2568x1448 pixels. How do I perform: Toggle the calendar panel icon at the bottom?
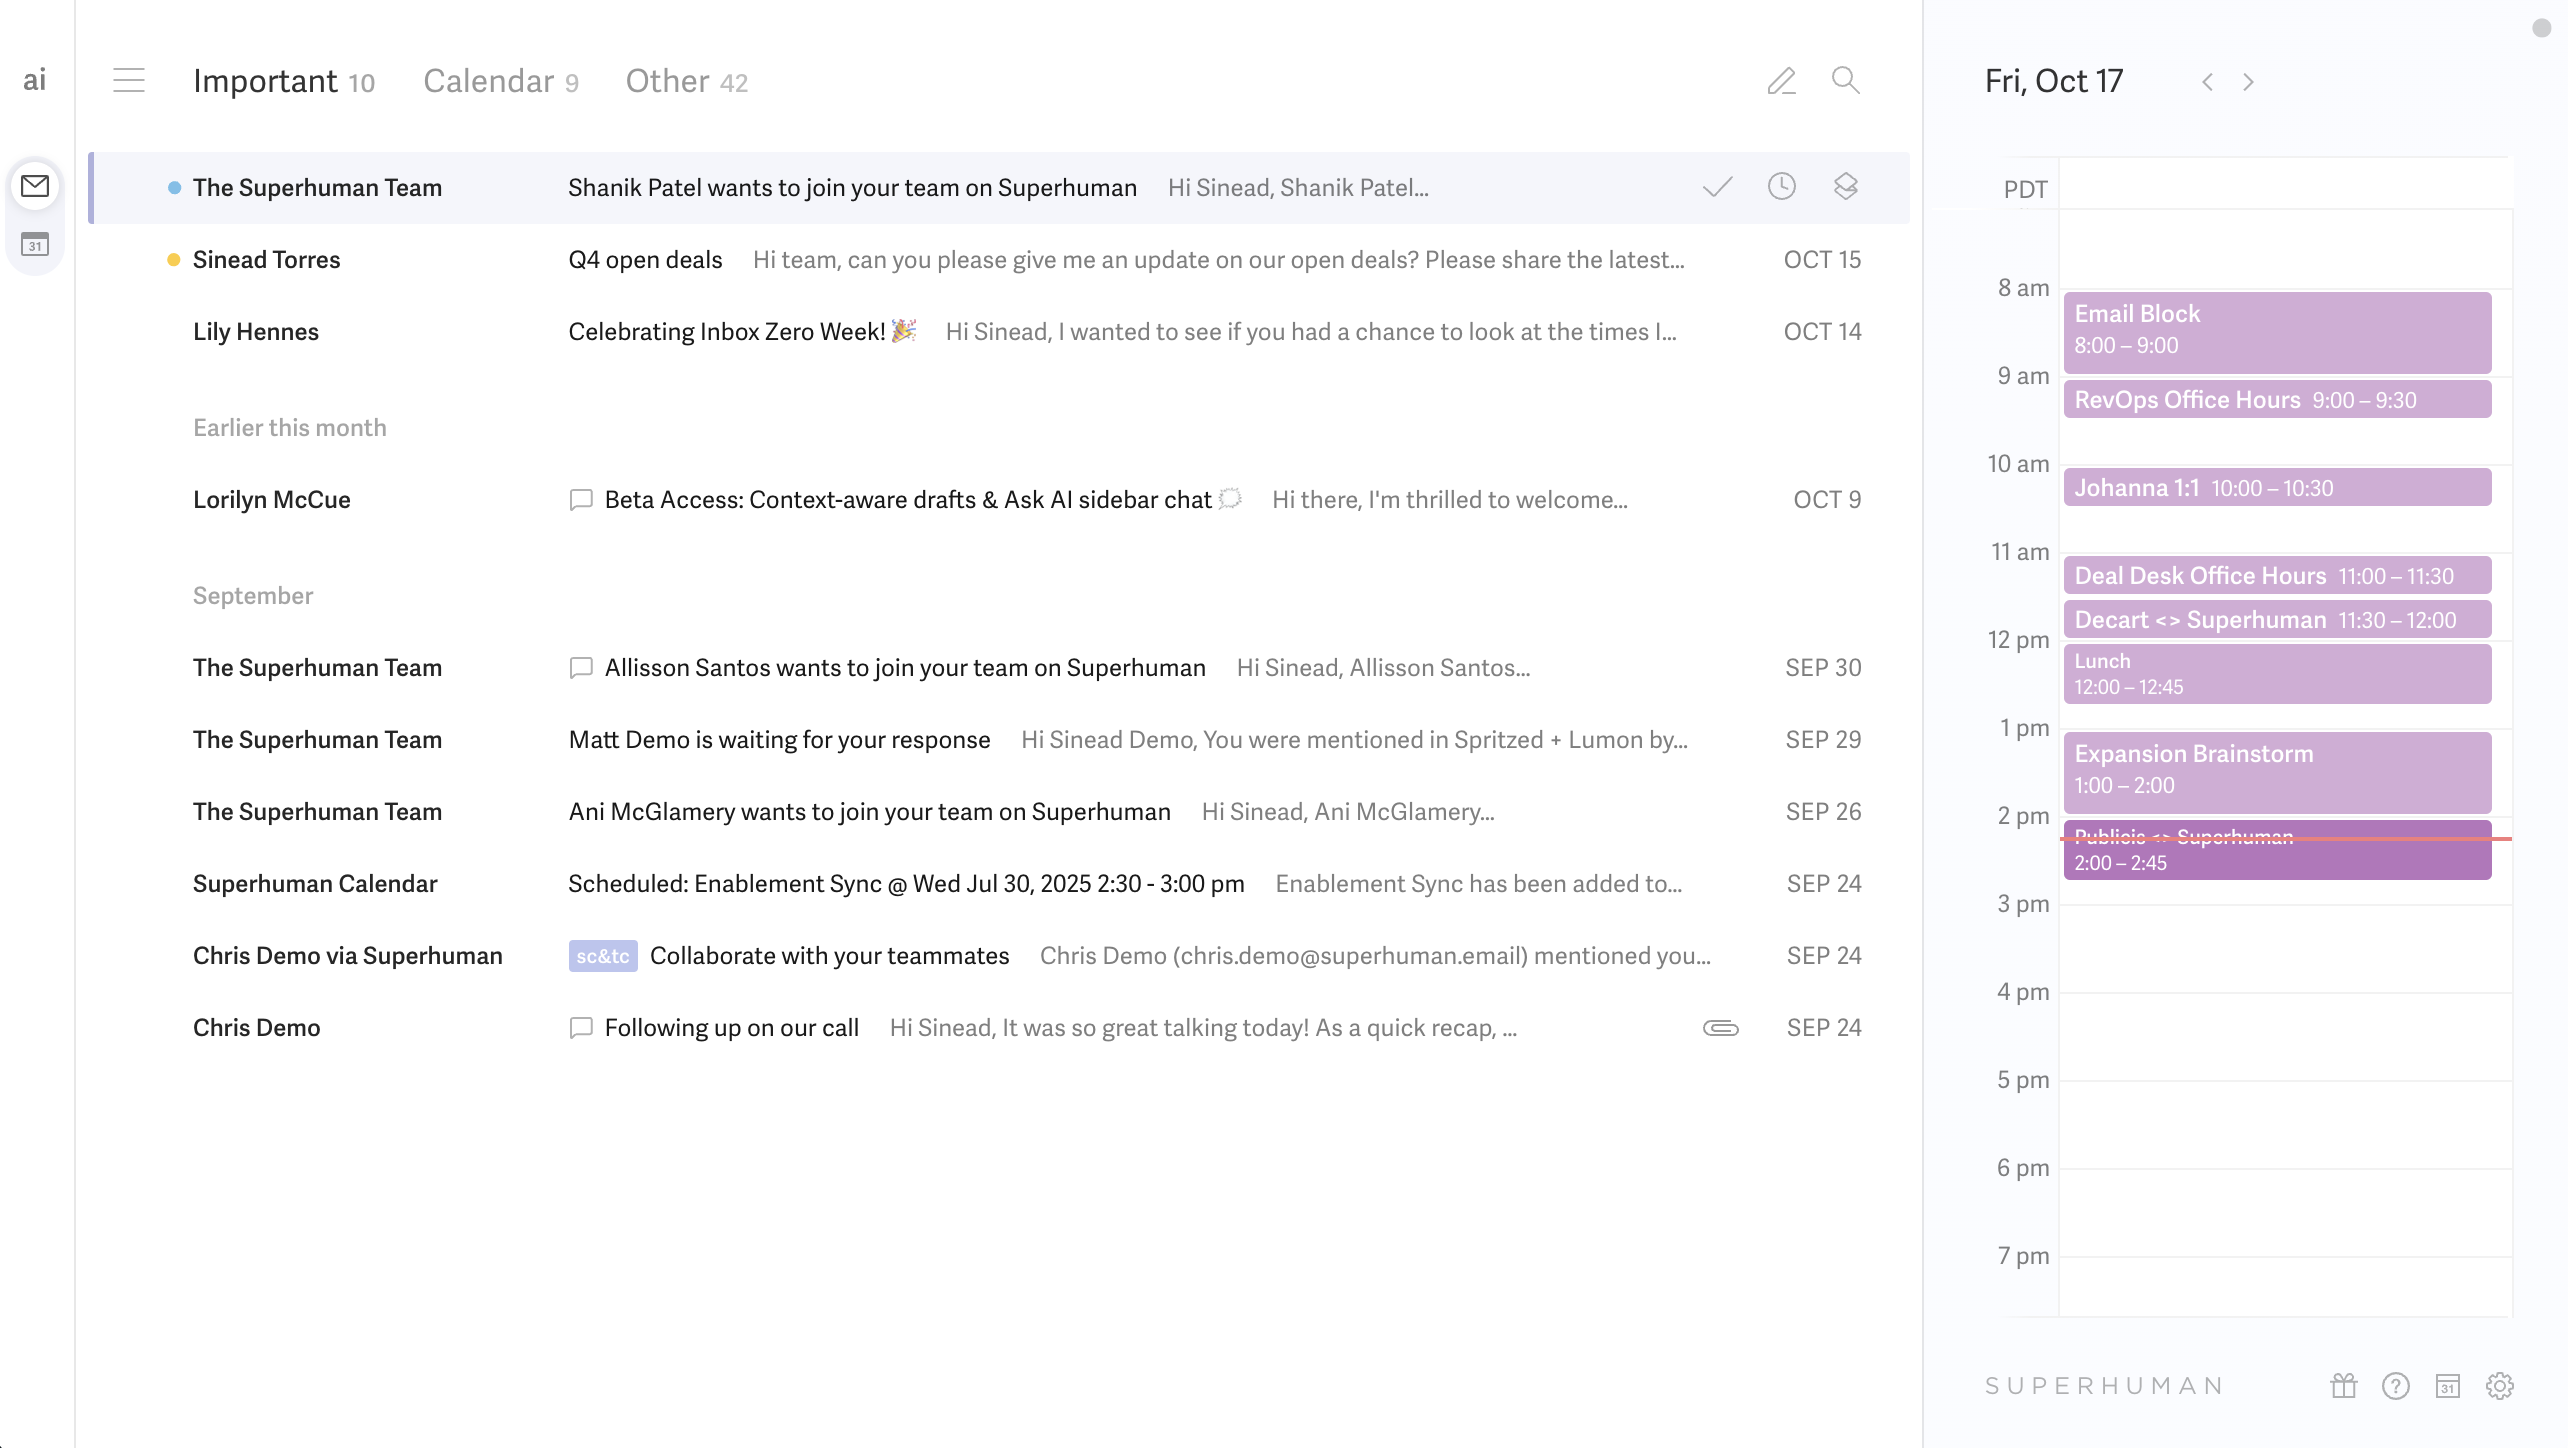[x=2447, y=1385]
